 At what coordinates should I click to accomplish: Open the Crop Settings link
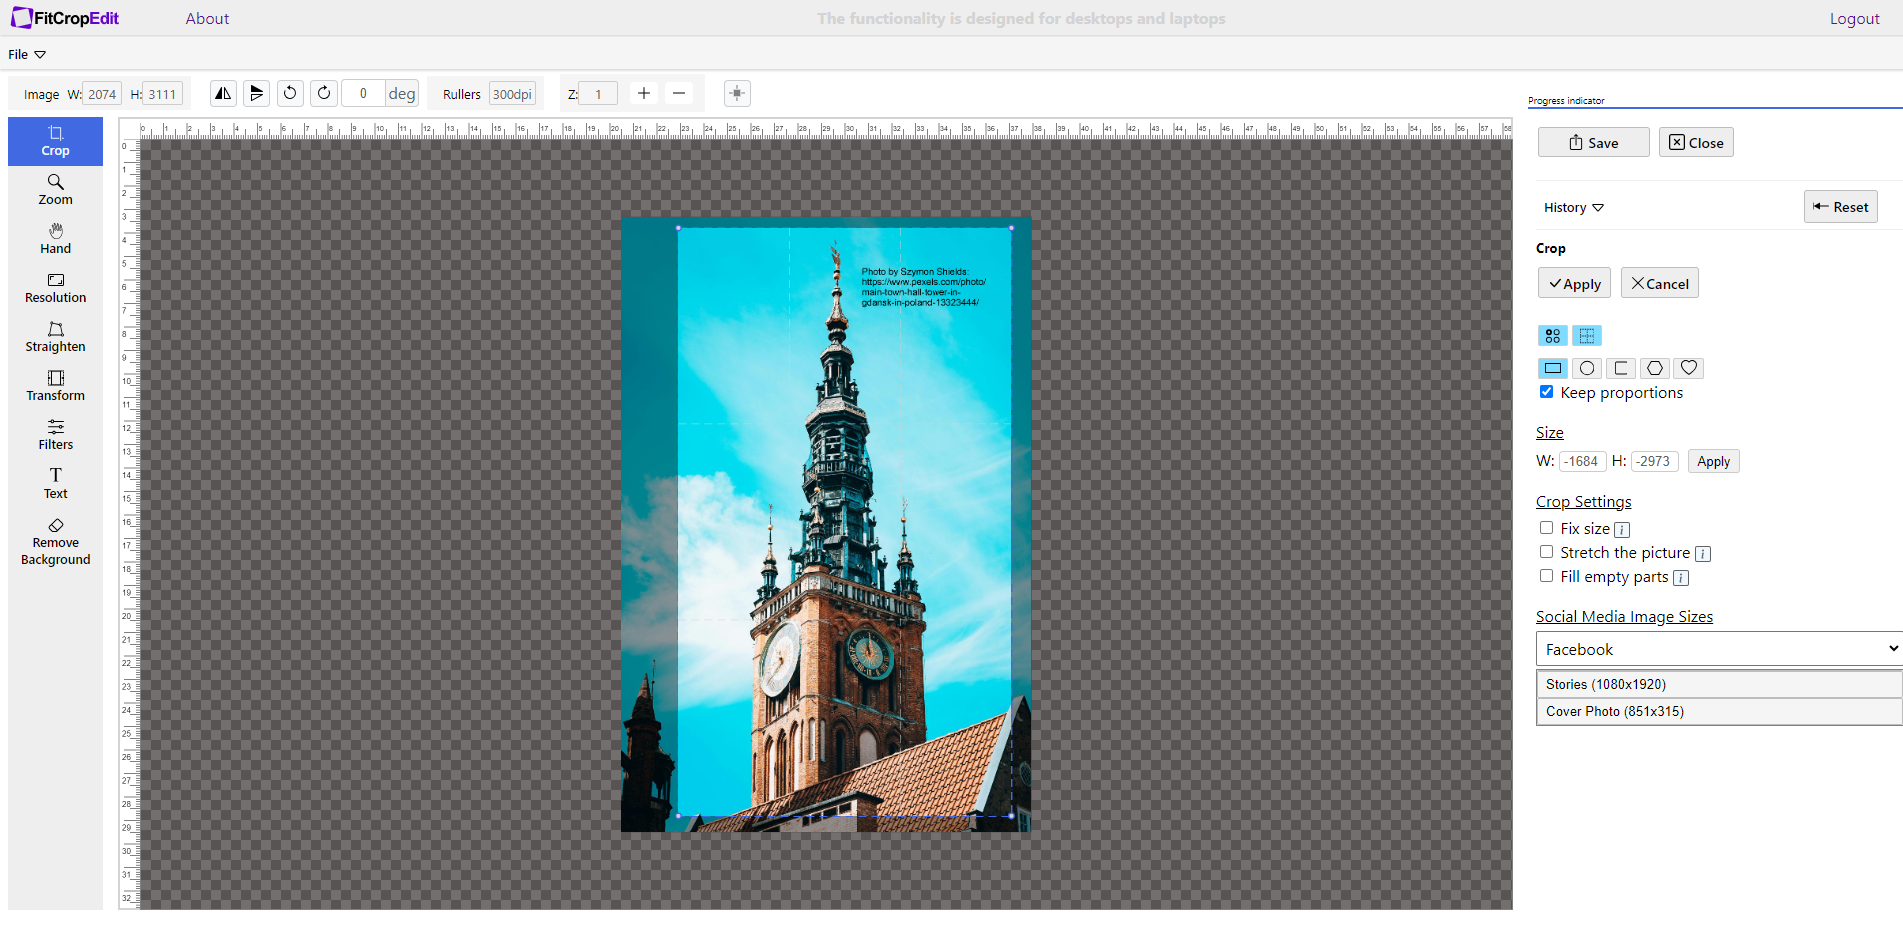(1584, 502)
